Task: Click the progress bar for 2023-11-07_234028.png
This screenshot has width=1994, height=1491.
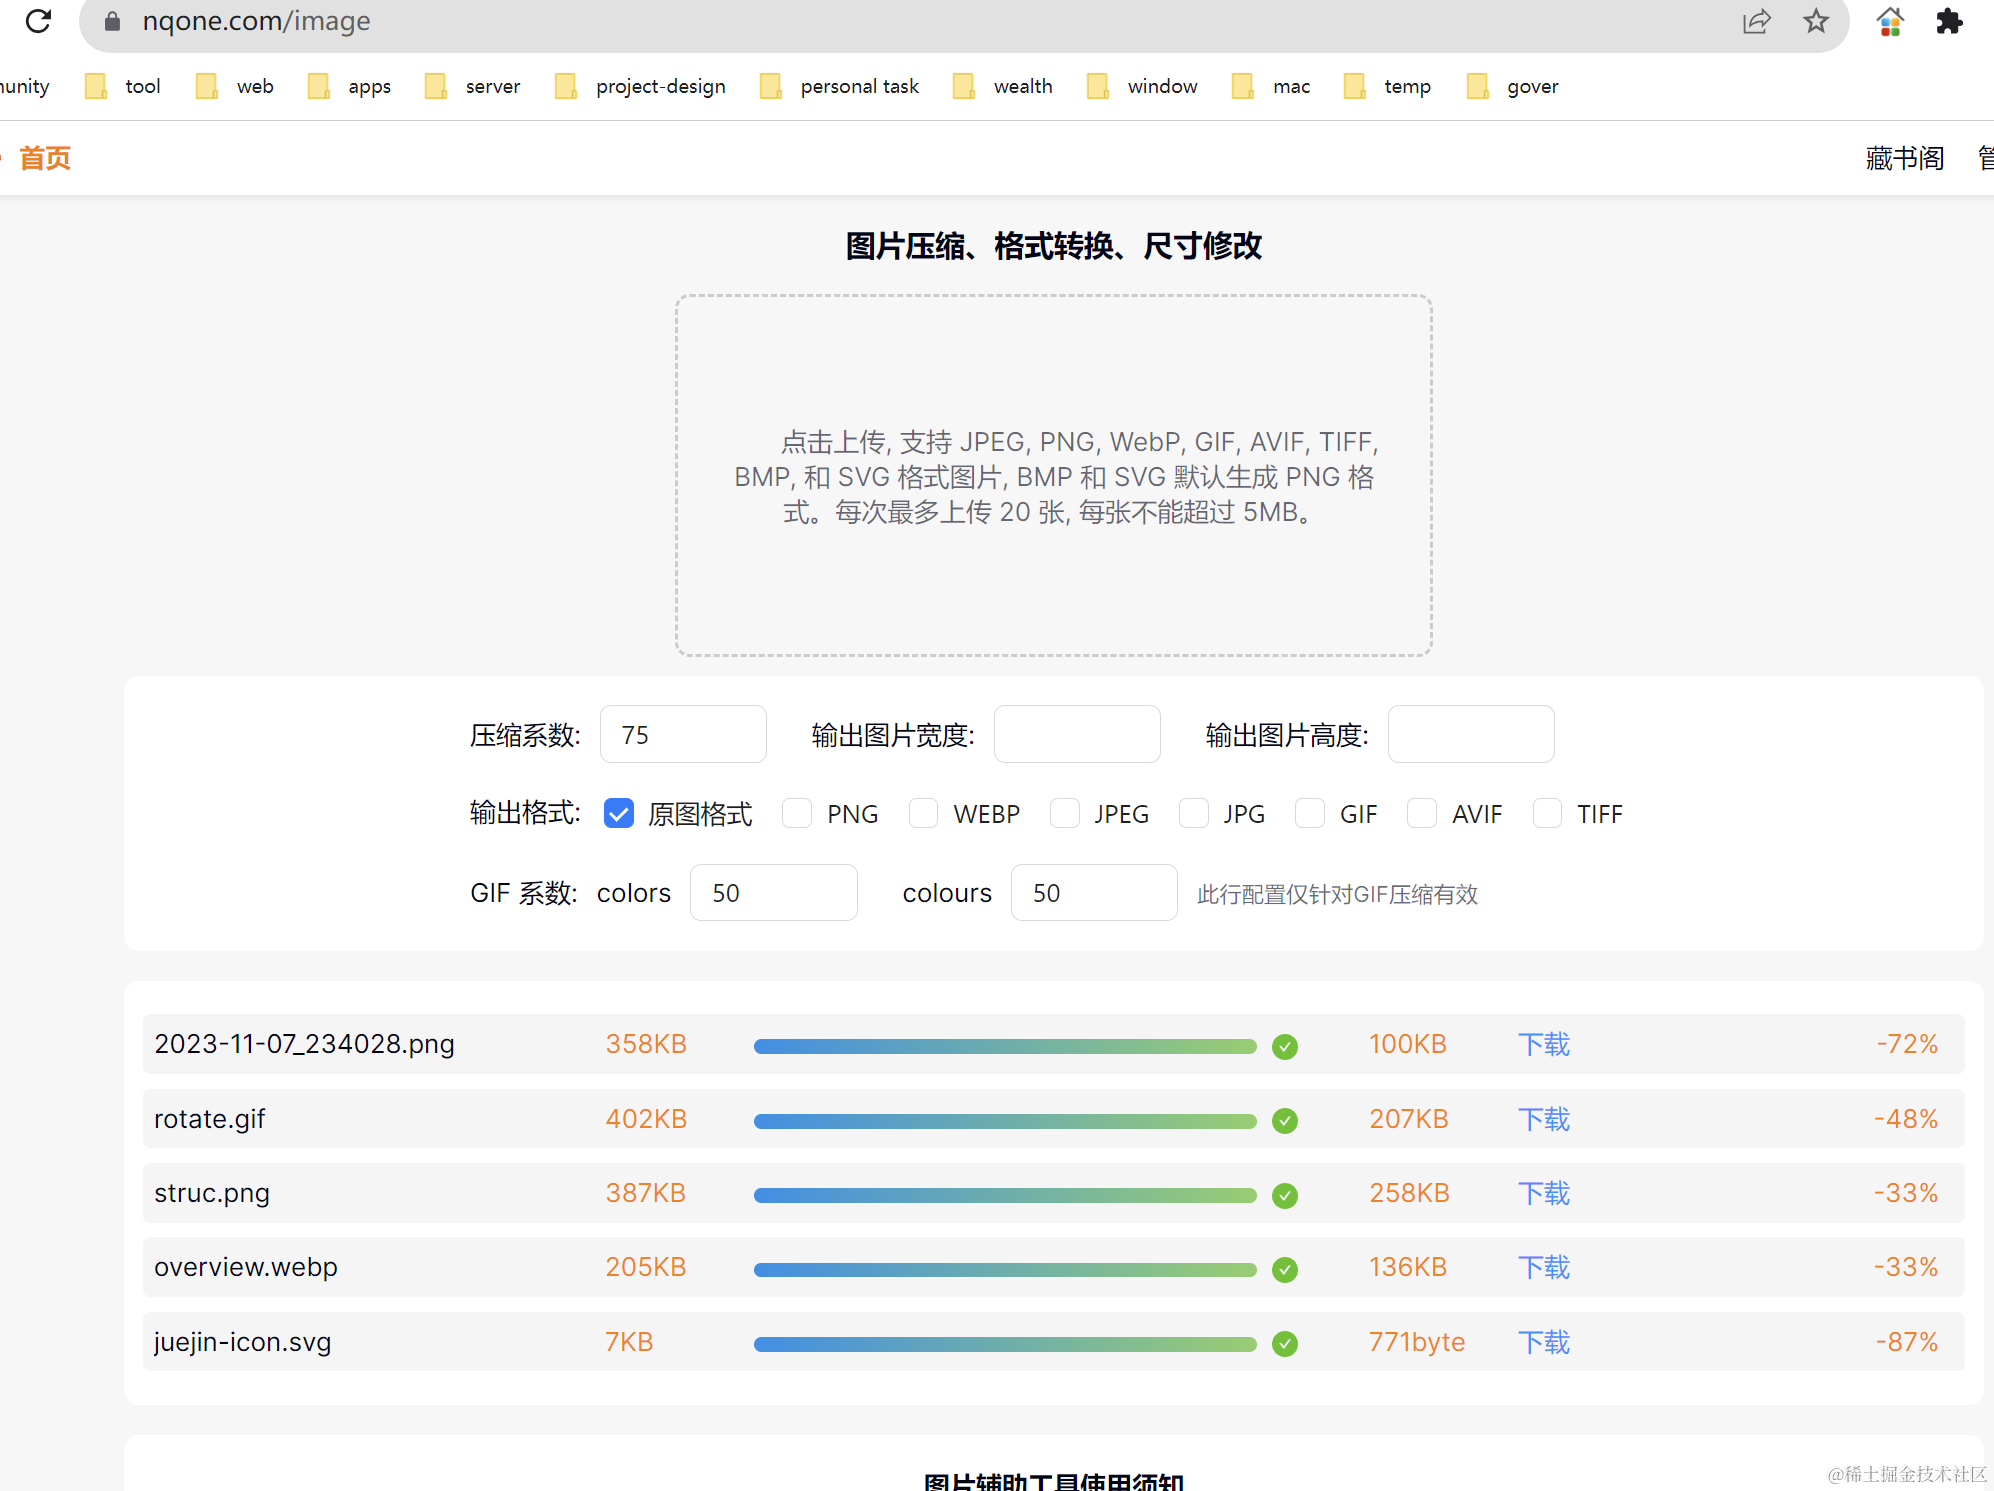Action: (1004, 1046)
